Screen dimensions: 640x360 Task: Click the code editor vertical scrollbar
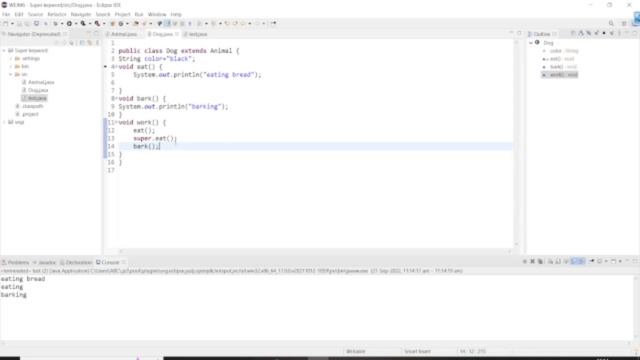coord(516,143)
